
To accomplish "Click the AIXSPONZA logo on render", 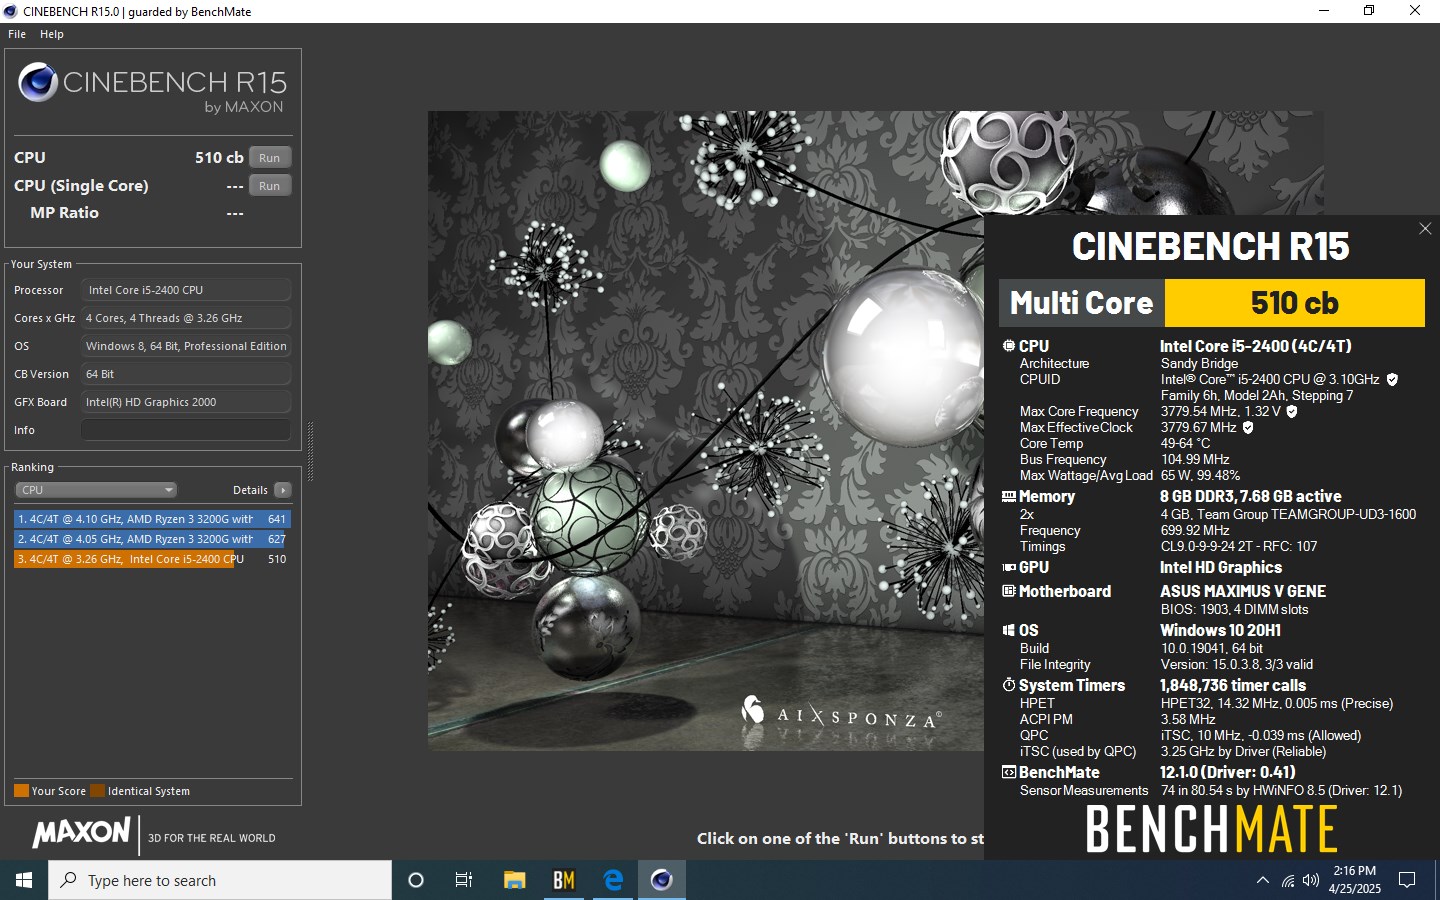I will (x=840, y=712).
